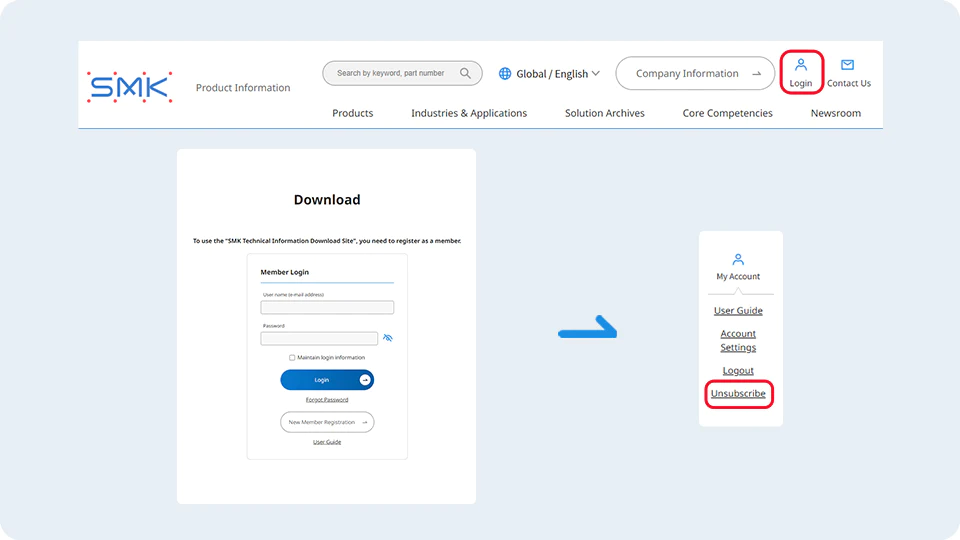The height and width of the screenshot is (540, 960).
Task: Toggle password visibility eye icon
Action: tap(388, 338)
